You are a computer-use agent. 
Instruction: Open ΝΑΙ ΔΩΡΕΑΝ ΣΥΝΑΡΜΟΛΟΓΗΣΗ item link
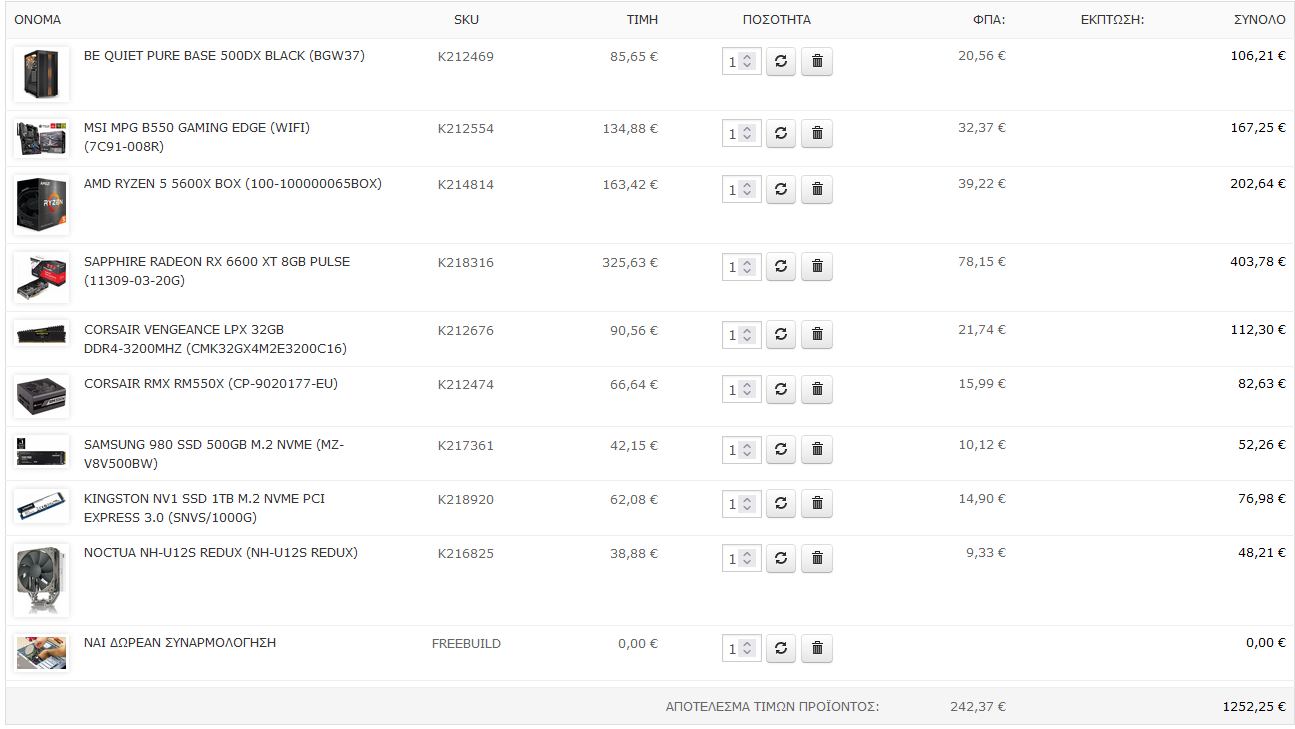coord(180,643)
